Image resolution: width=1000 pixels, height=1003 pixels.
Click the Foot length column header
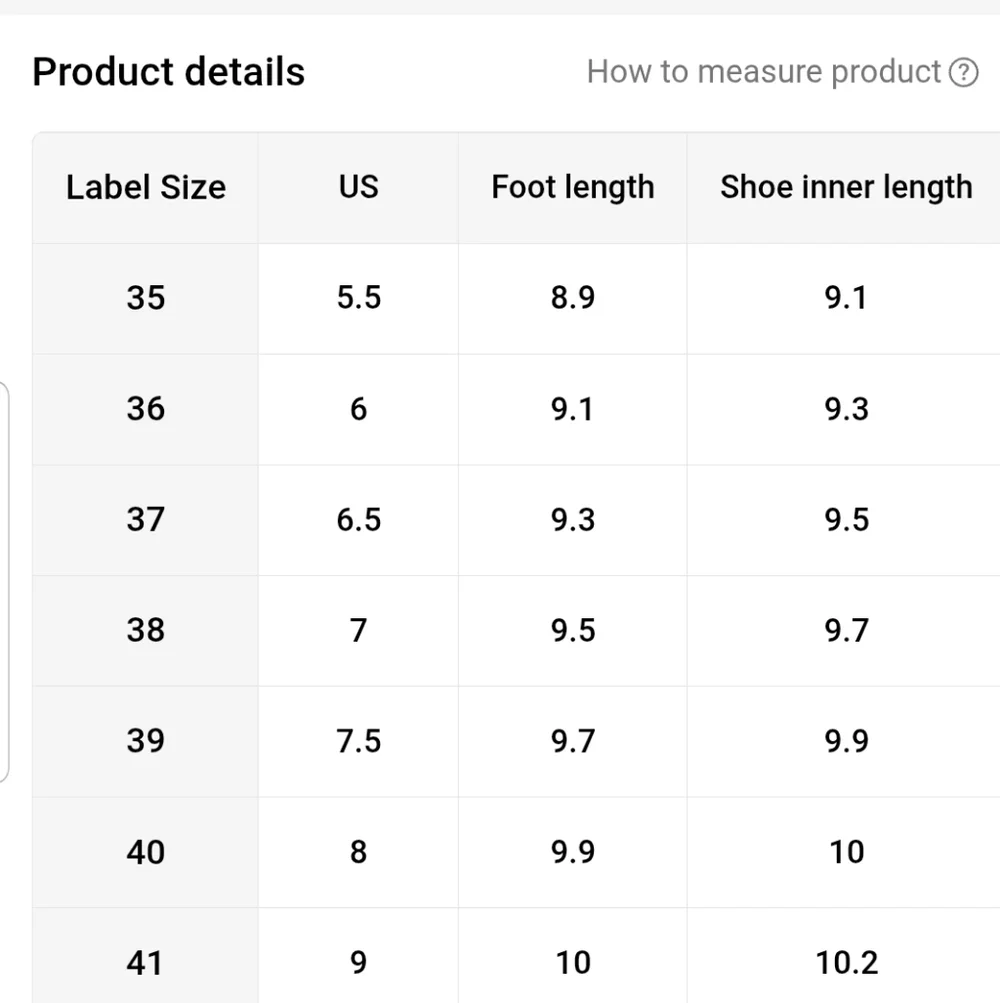[572, 187]
